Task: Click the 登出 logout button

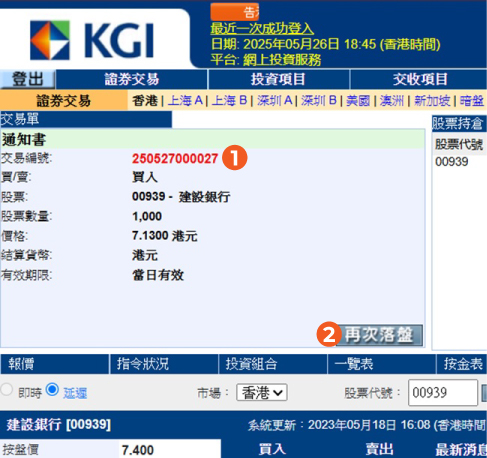Action: click(x=28, y=79)
